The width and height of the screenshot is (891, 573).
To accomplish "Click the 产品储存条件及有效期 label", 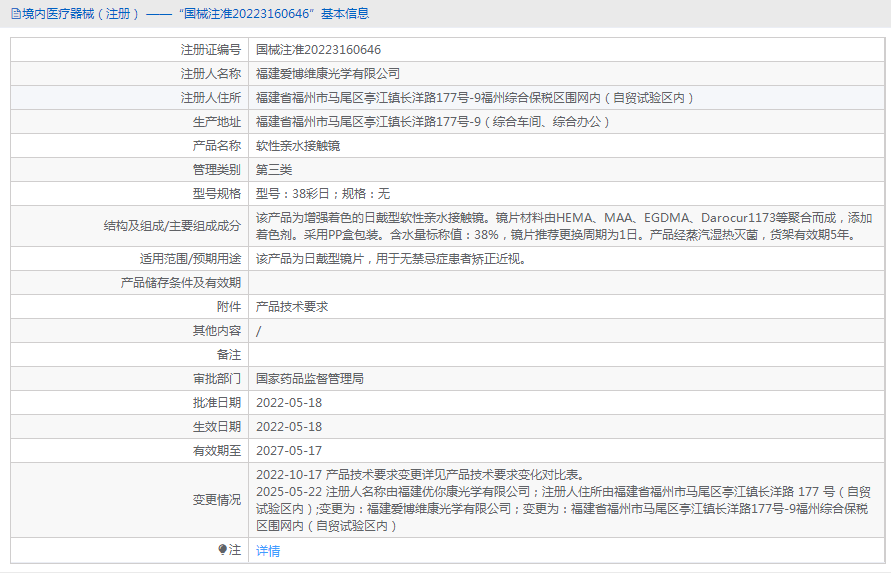I will point(181,283).
